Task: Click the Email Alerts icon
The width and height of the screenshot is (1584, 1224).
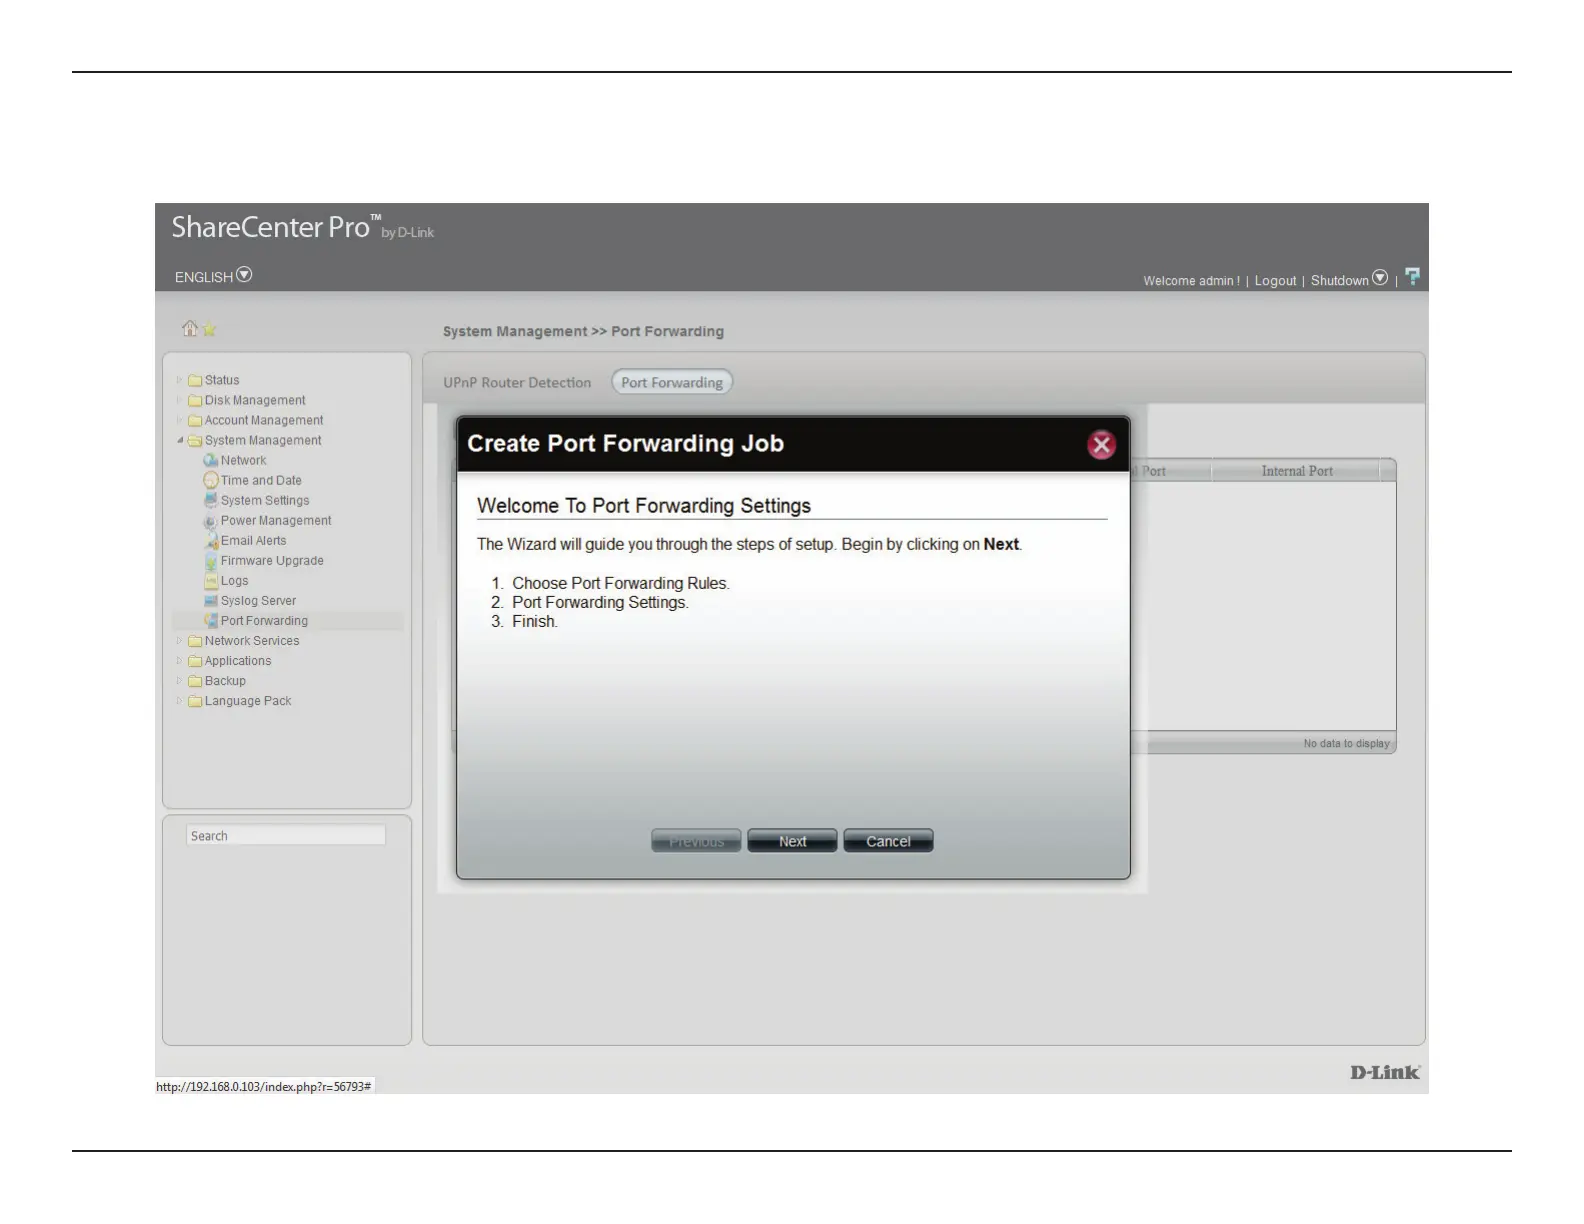Action: coord(211,541)
